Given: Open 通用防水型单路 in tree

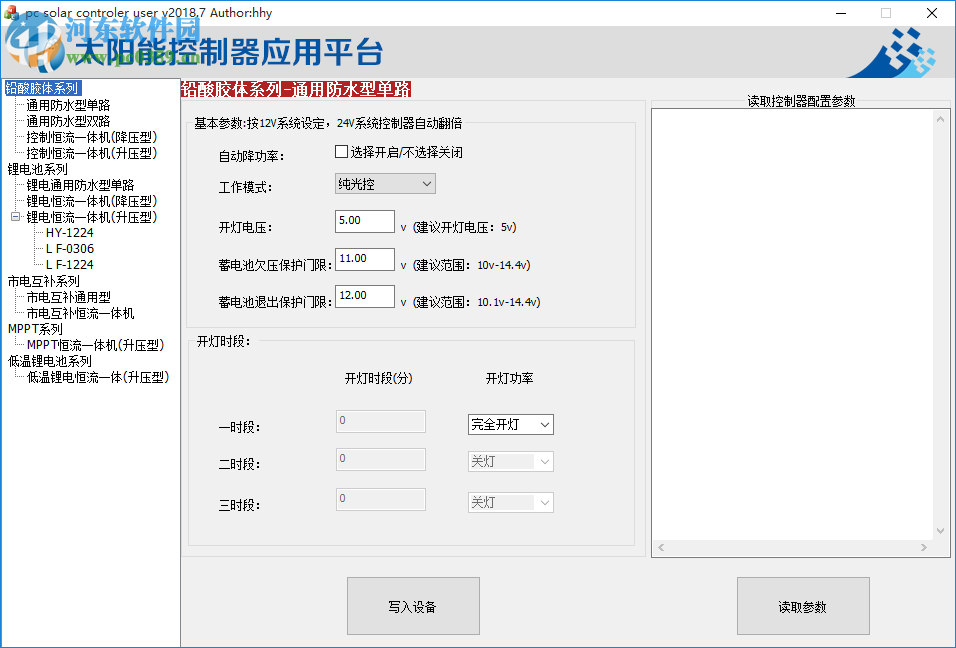Looking at the screenshot, I should click(68, 105).
